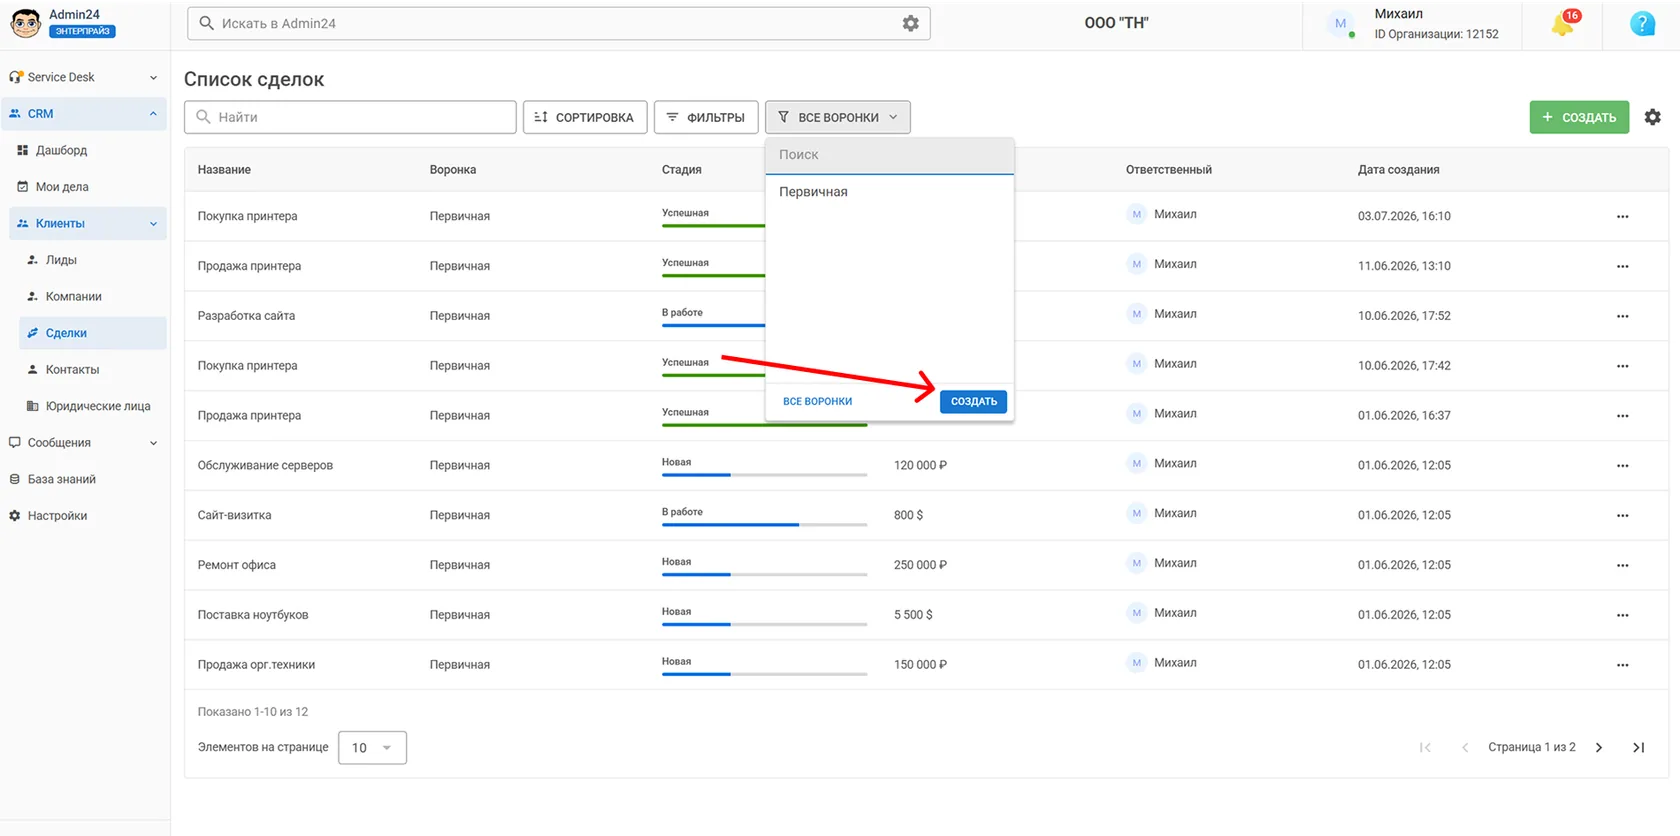This screenshot has width=1680, height=836.
Task: Choose Все воронки link in popup
Action: [817, 402]
